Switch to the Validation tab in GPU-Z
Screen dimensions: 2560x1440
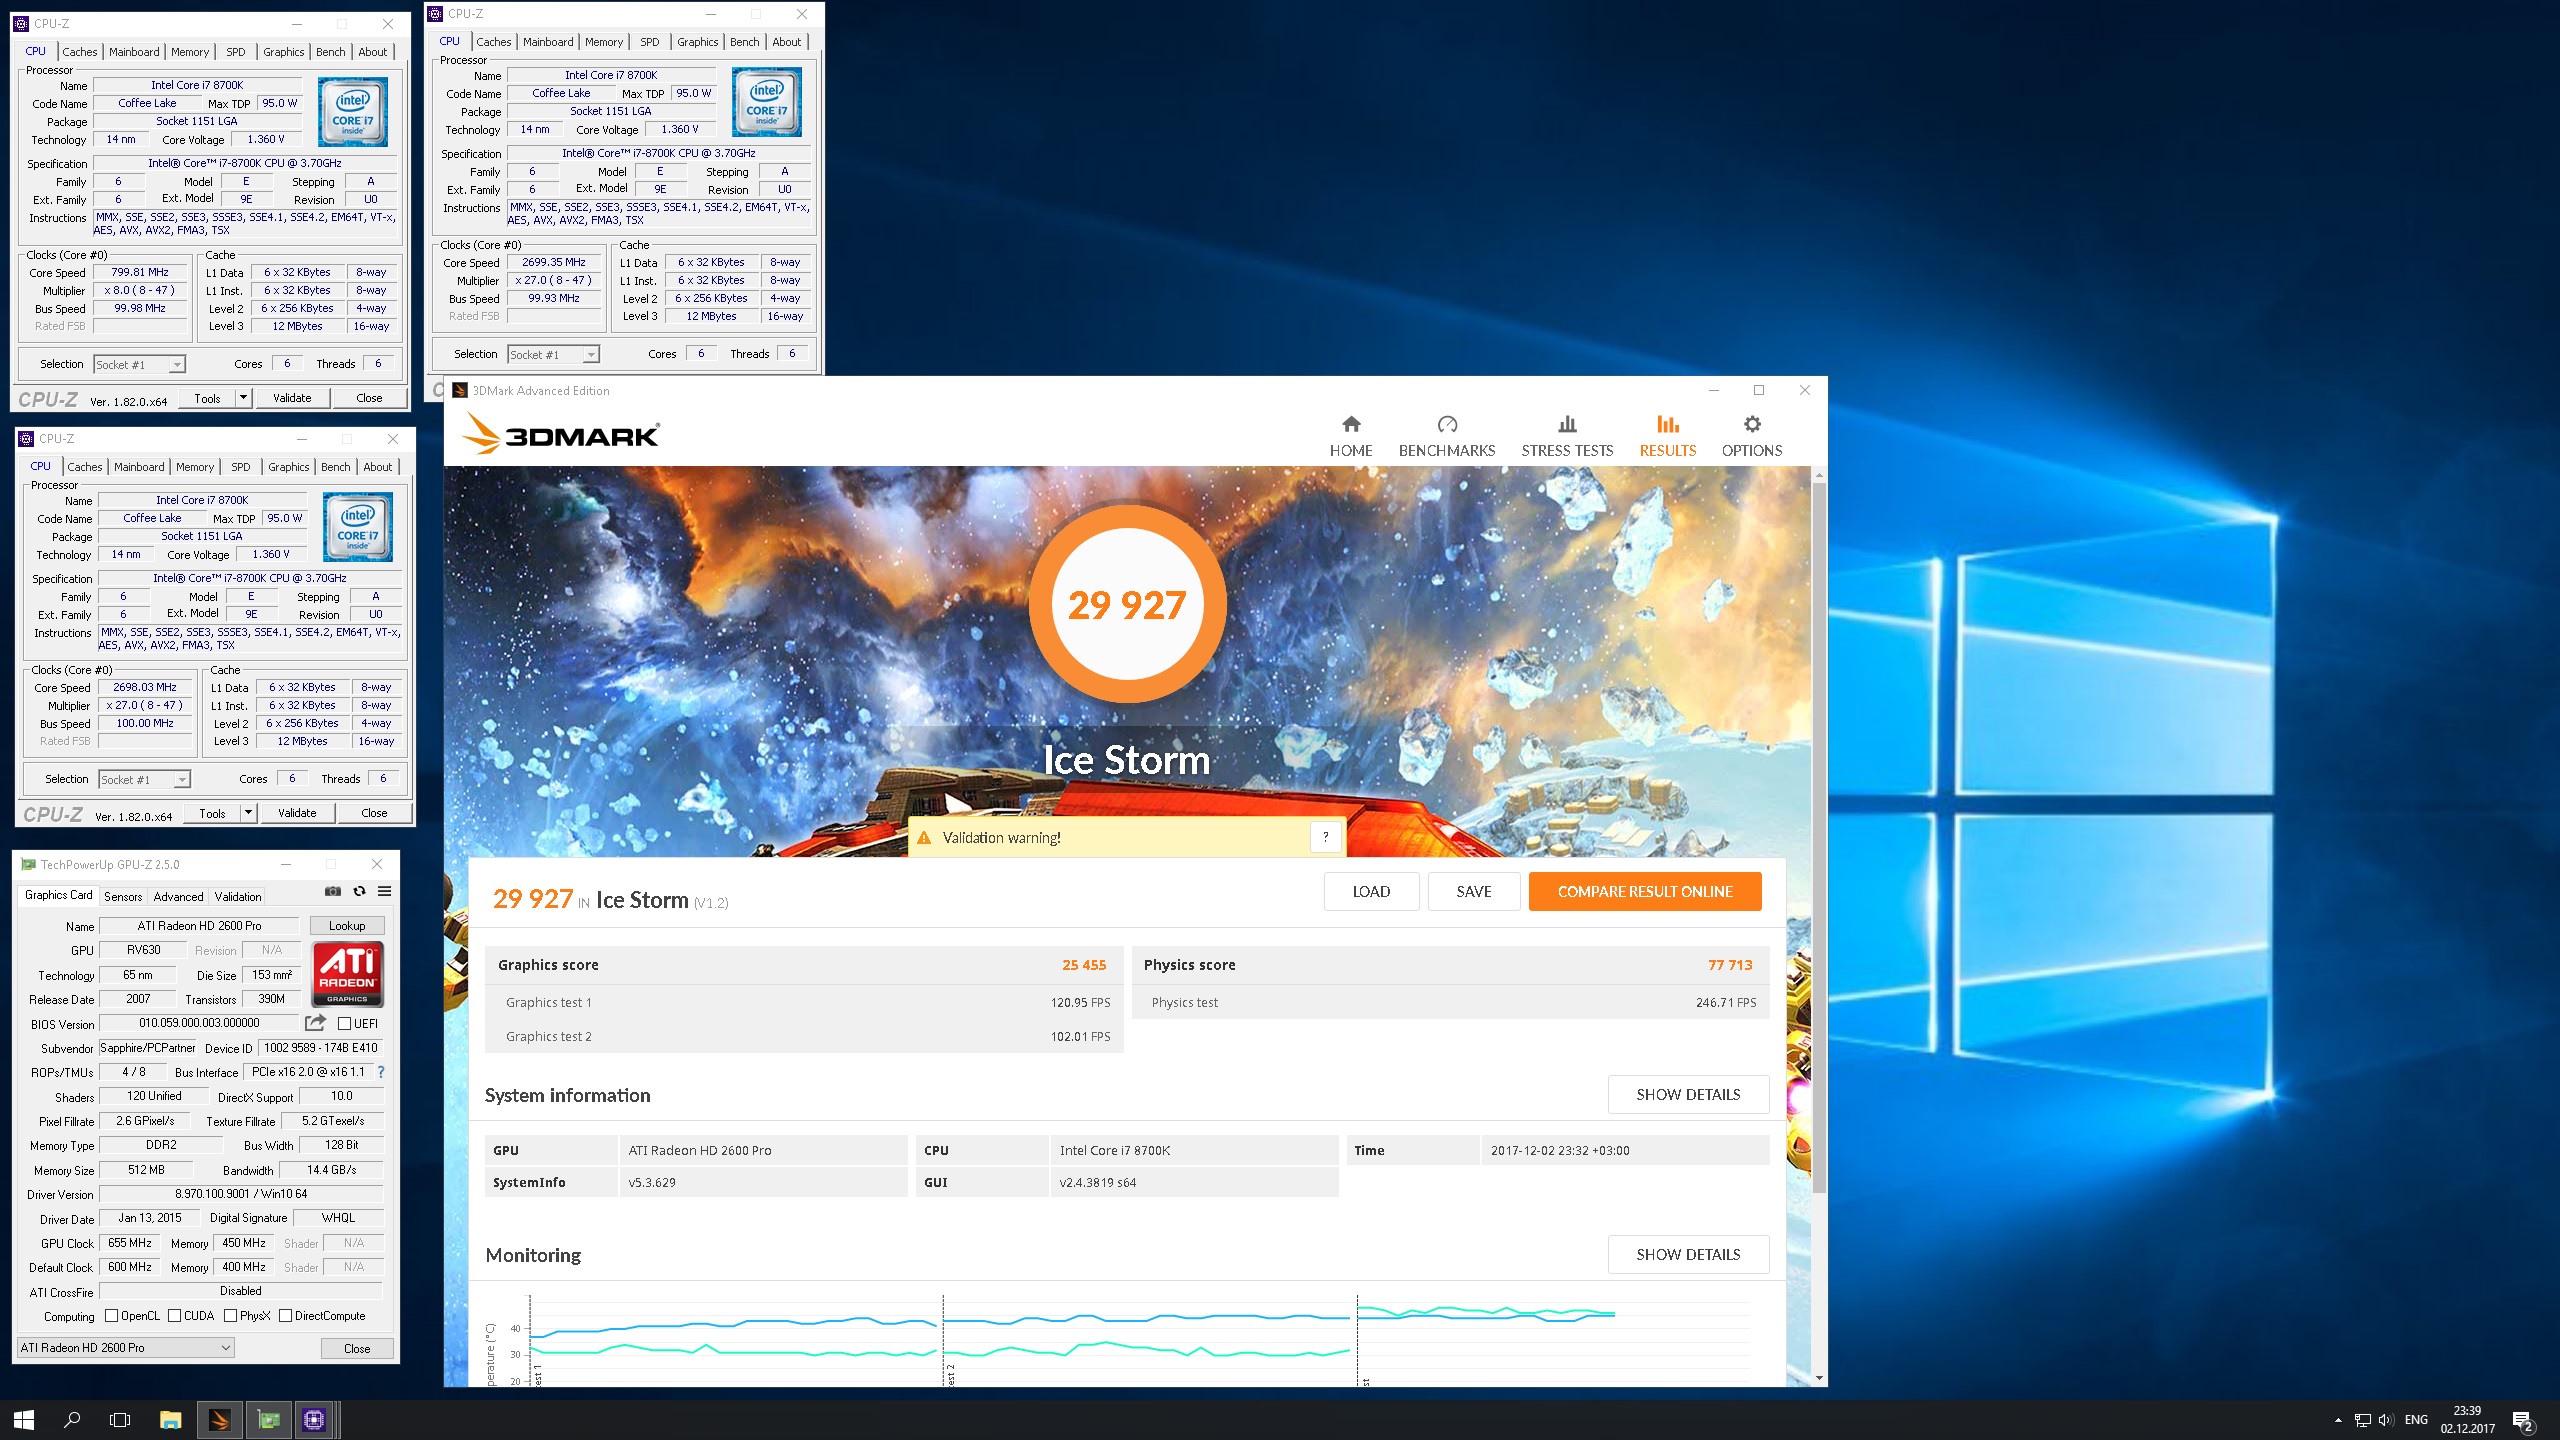pyautogui.click(x=238, y=897)
